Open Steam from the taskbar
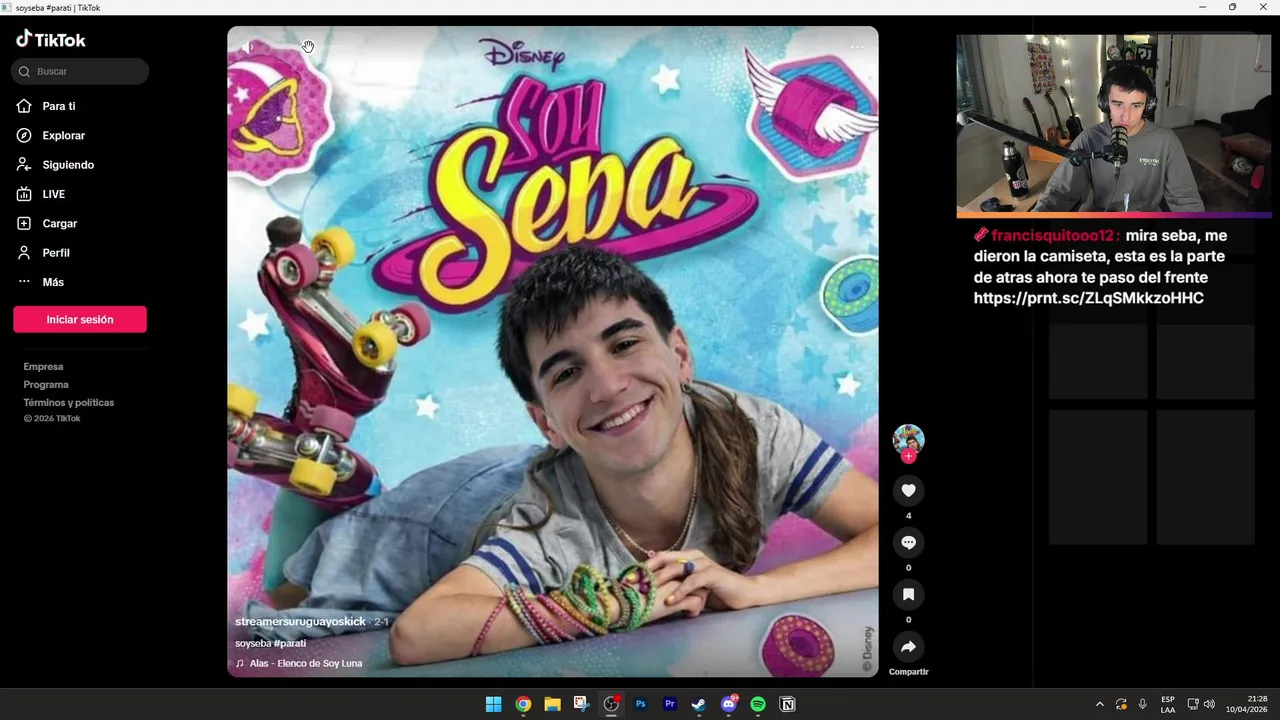The height and width of the screenshot is (720, 1280). click(699, 704)
